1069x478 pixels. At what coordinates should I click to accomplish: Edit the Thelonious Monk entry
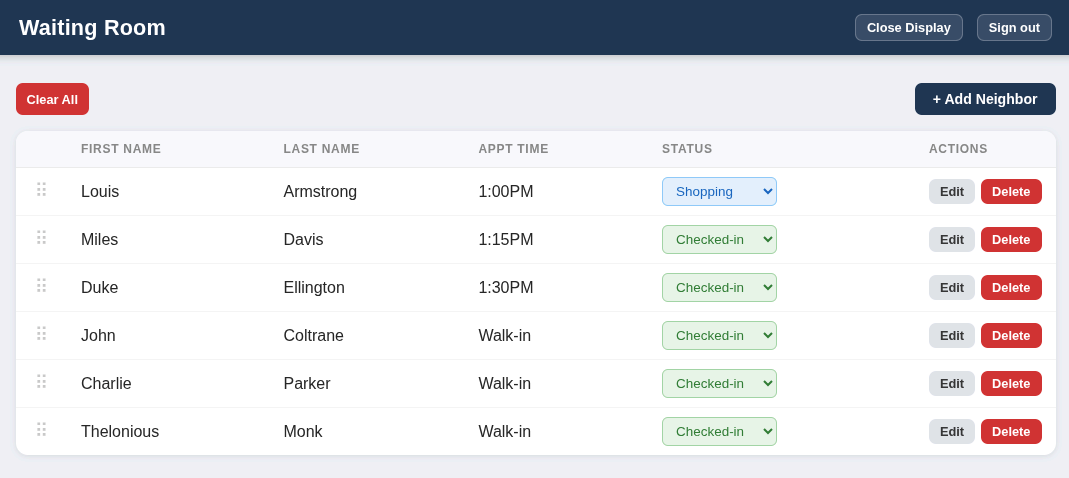click(x=952, y=432)
